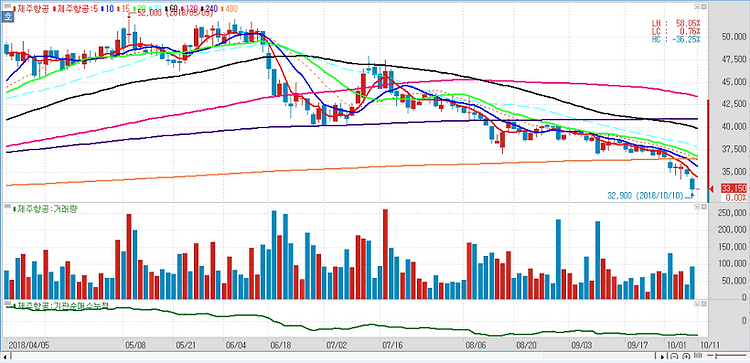Image resolution: width=750 pixels, height=363 pixels.
Task: Select the black 60 moving average legend
Action: (x=172, y=8)
